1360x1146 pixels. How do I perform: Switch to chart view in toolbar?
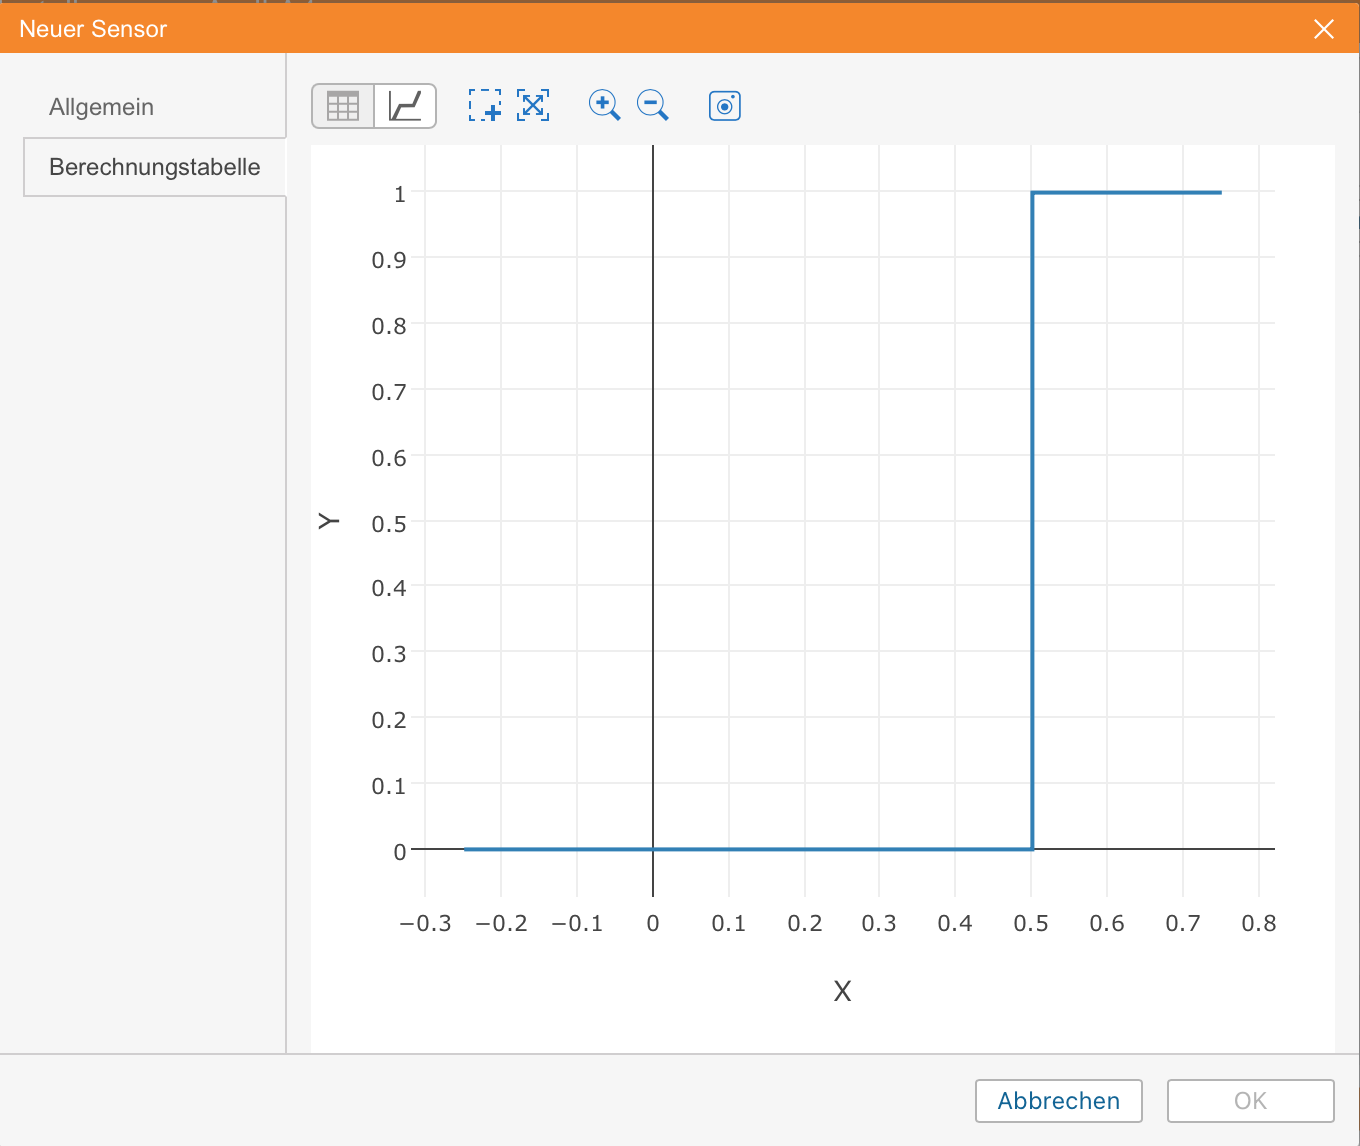point(405,106)
